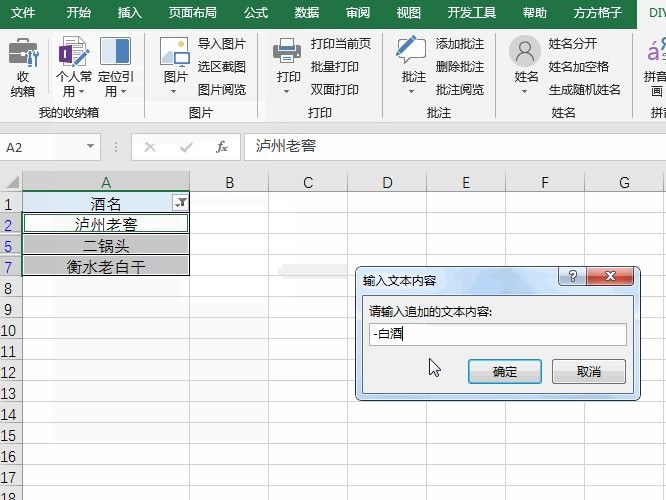Open the Name Box dropdown arrow
The image size is (666, 500).
coord(90,146)
